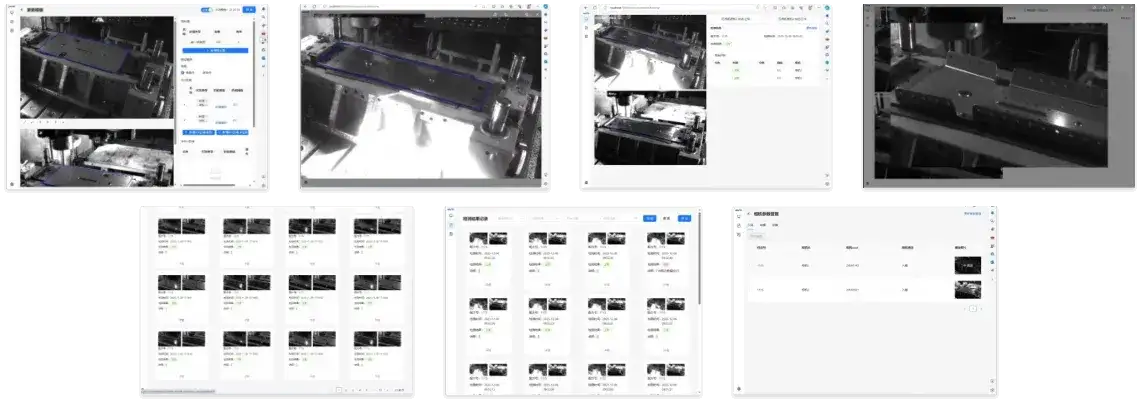Open the upper camera thumbnail in the detection detail window
Viewport: 1141px width, 403px height.
tap(649, 48)
